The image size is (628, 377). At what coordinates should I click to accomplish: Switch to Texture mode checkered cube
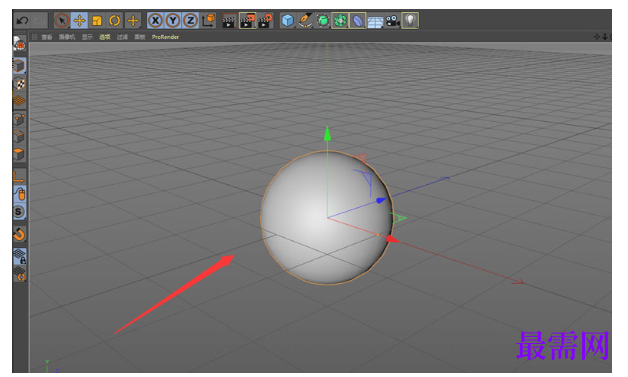(x=19, y=83)
